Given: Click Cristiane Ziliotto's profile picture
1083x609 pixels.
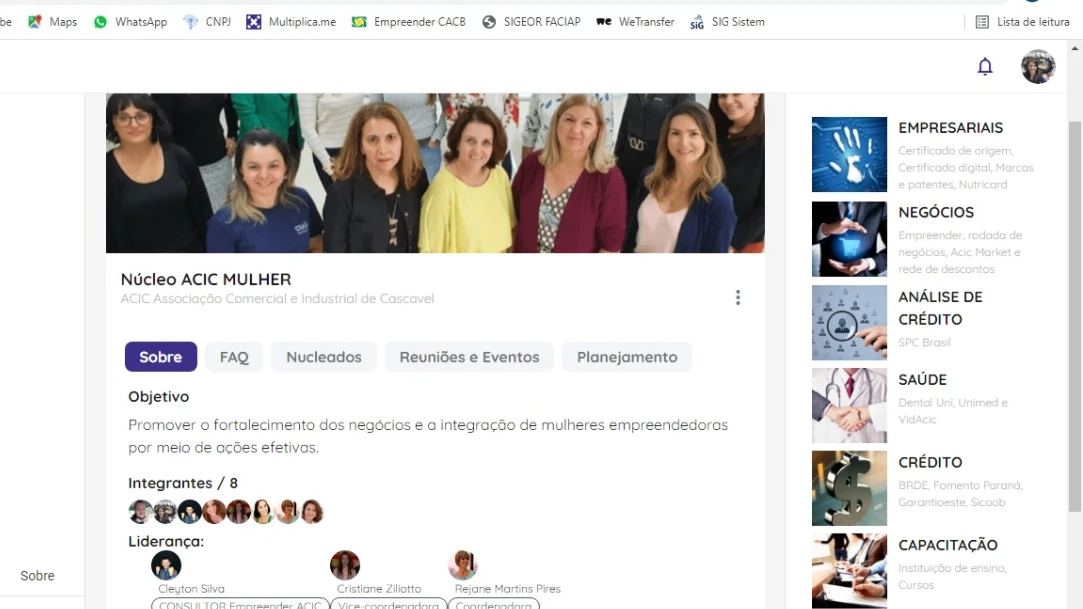Looking at the screenshot, I should (345, 565).
